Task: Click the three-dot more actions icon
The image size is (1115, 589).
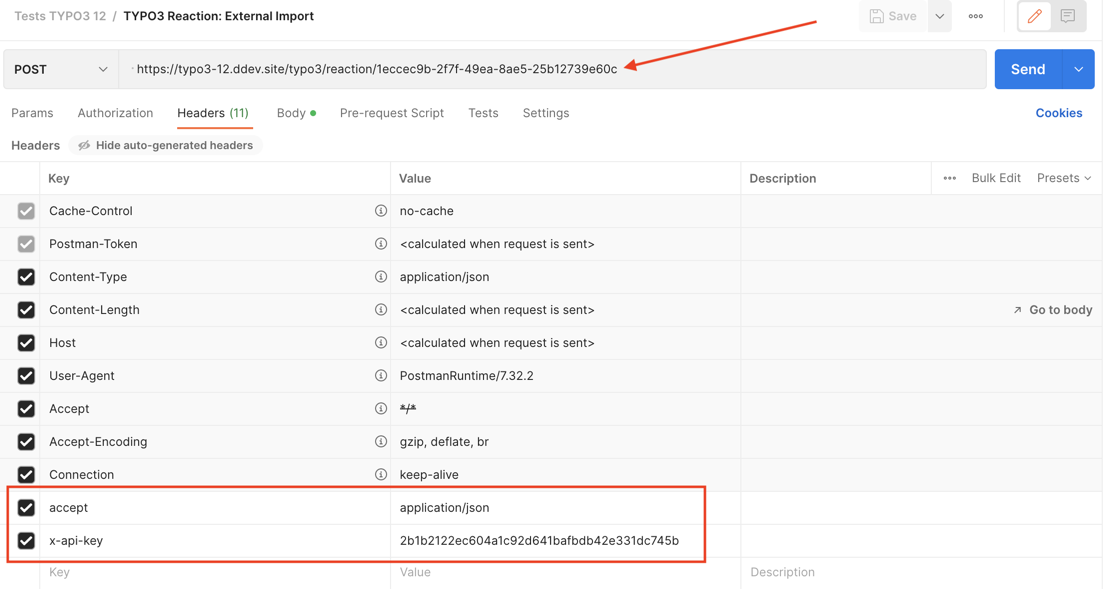Action: [x=975, y=16]
